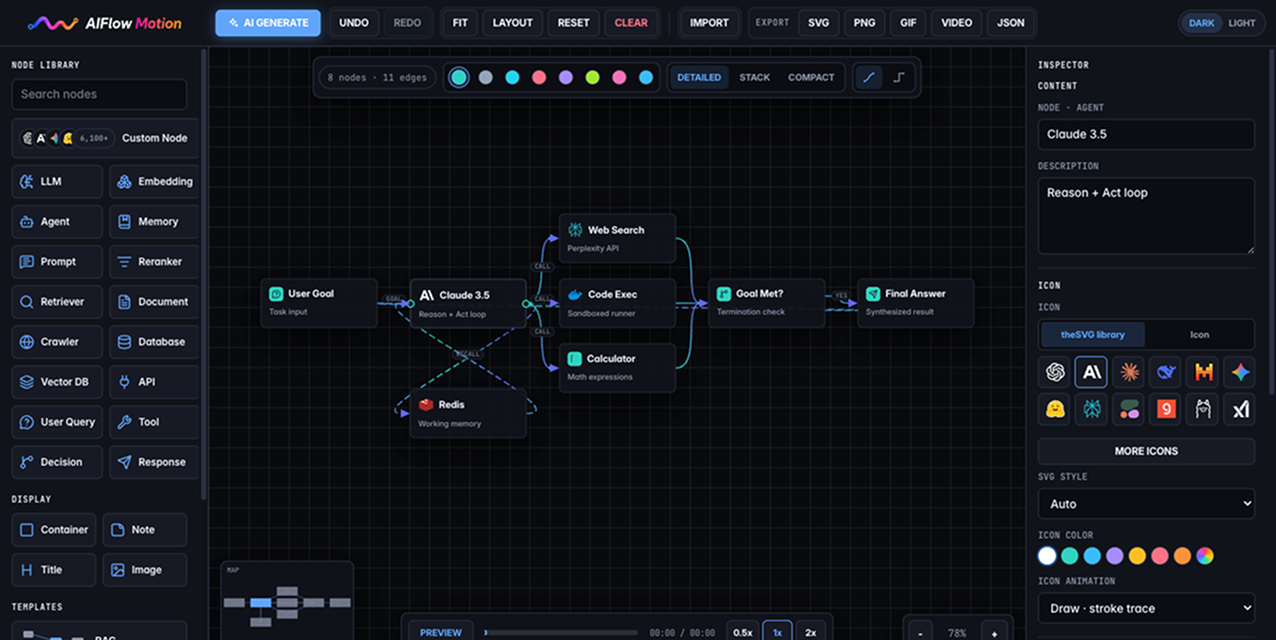
Task: Pick the lime green accent color dot
Action: tap(593, 77)
